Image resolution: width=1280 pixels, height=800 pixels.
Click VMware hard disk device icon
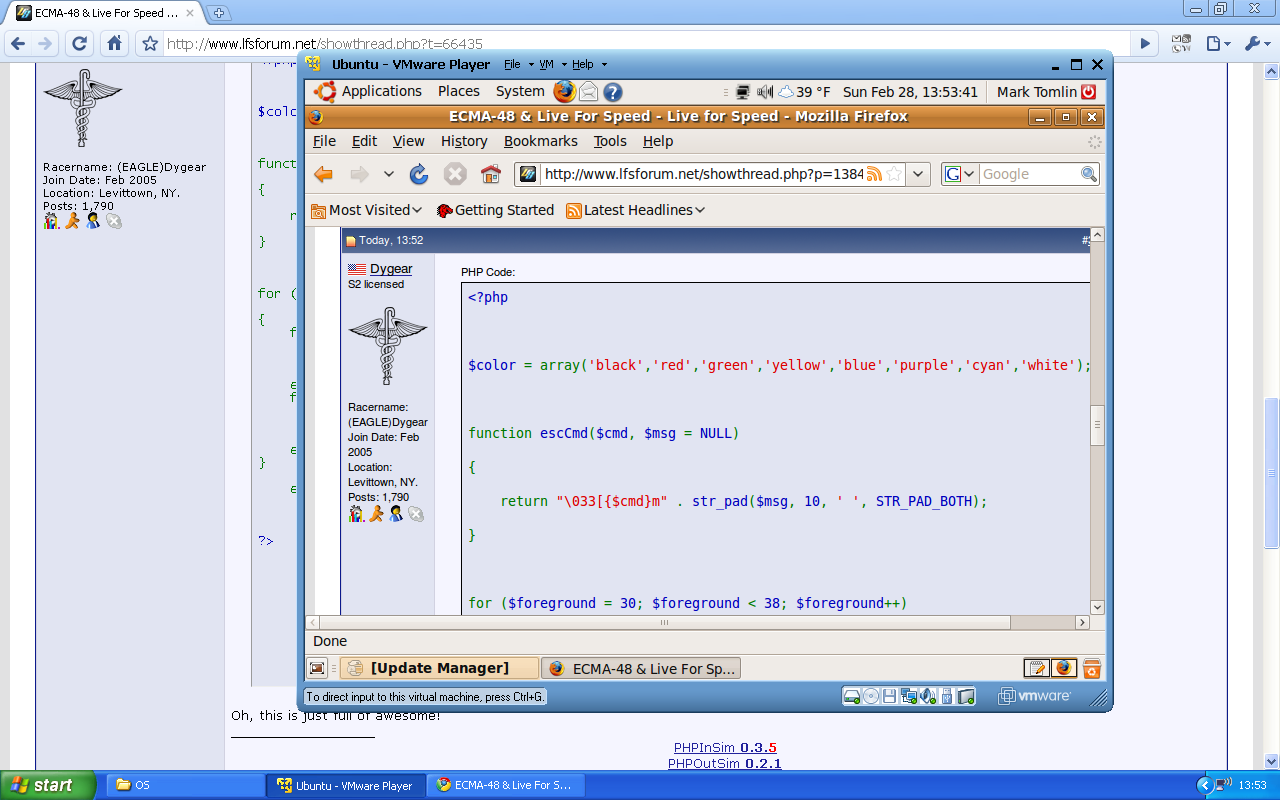[852, 696]
